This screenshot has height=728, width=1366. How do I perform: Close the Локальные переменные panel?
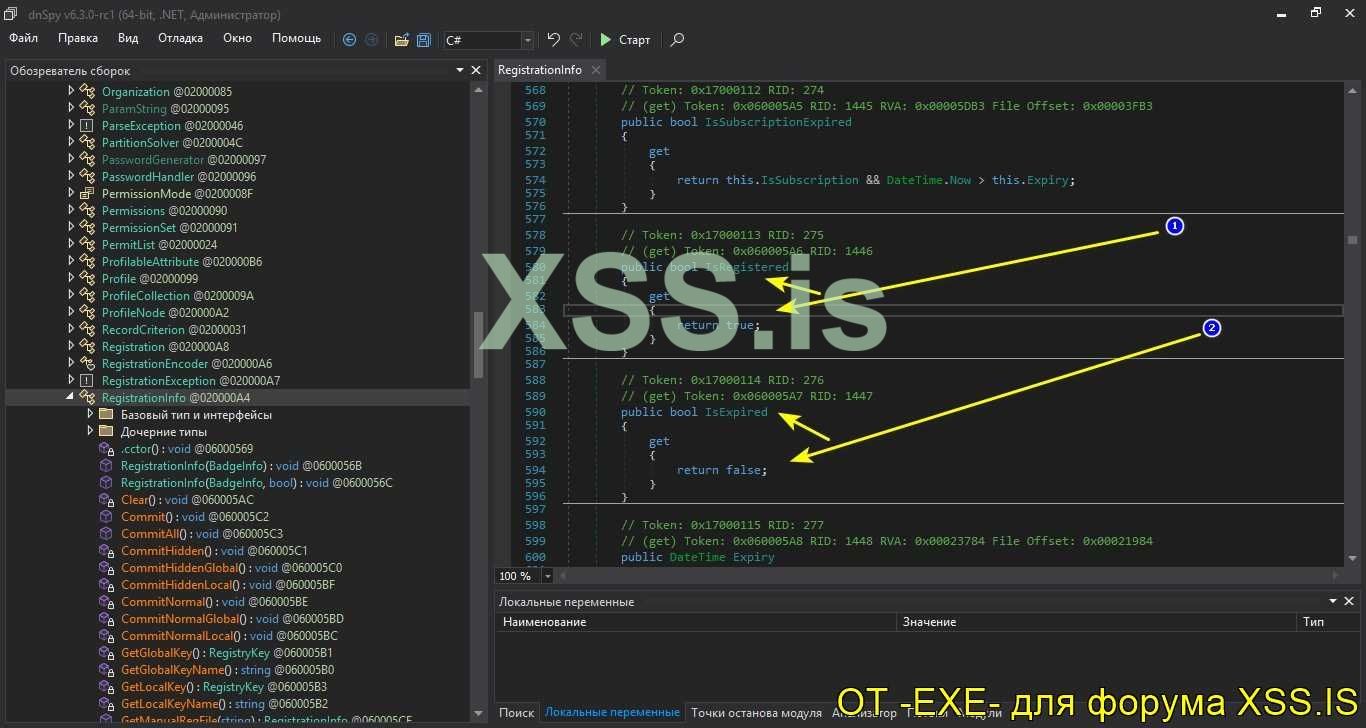coord(1349,601)
